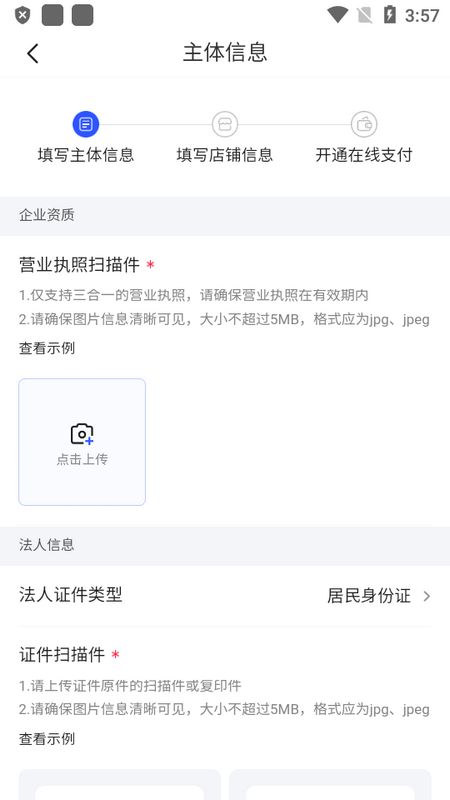Tap the battery status icon

(389, 15)
